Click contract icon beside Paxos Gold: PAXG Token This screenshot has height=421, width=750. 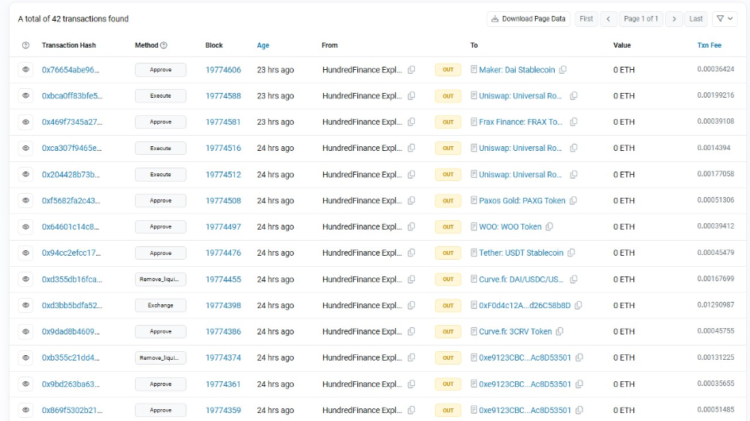click(474, 200)
